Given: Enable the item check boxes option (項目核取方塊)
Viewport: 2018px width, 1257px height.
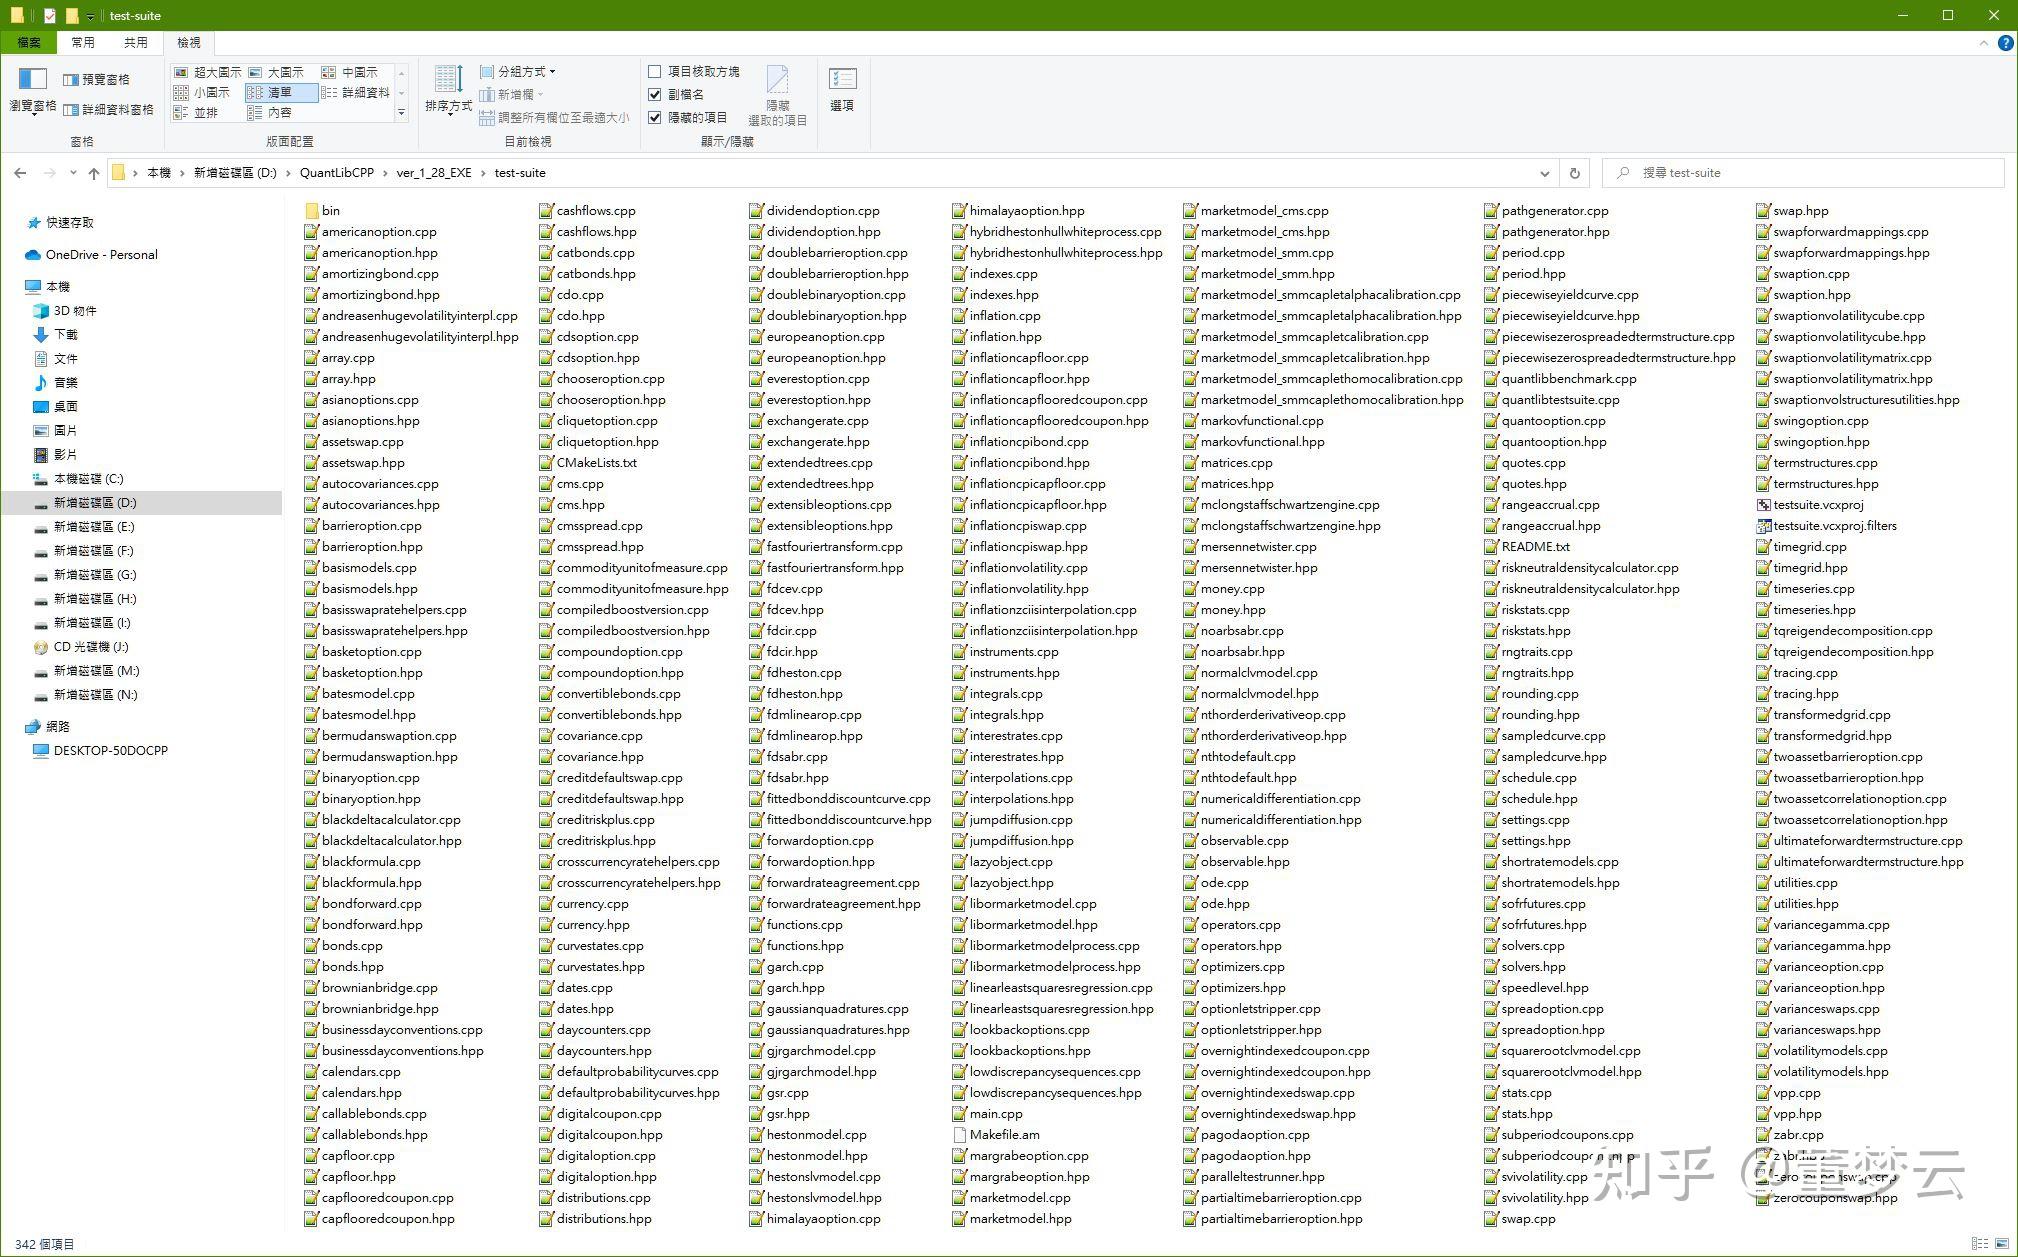Looking at the screenshot, I should (x=655, y=72).
